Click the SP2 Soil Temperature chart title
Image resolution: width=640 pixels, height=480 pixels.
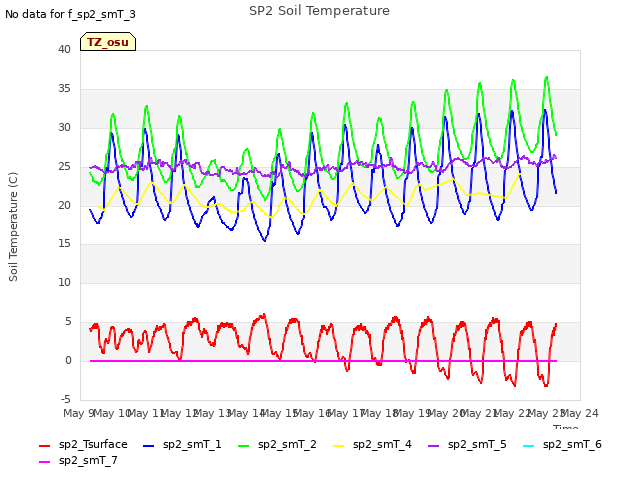point(319,11)
